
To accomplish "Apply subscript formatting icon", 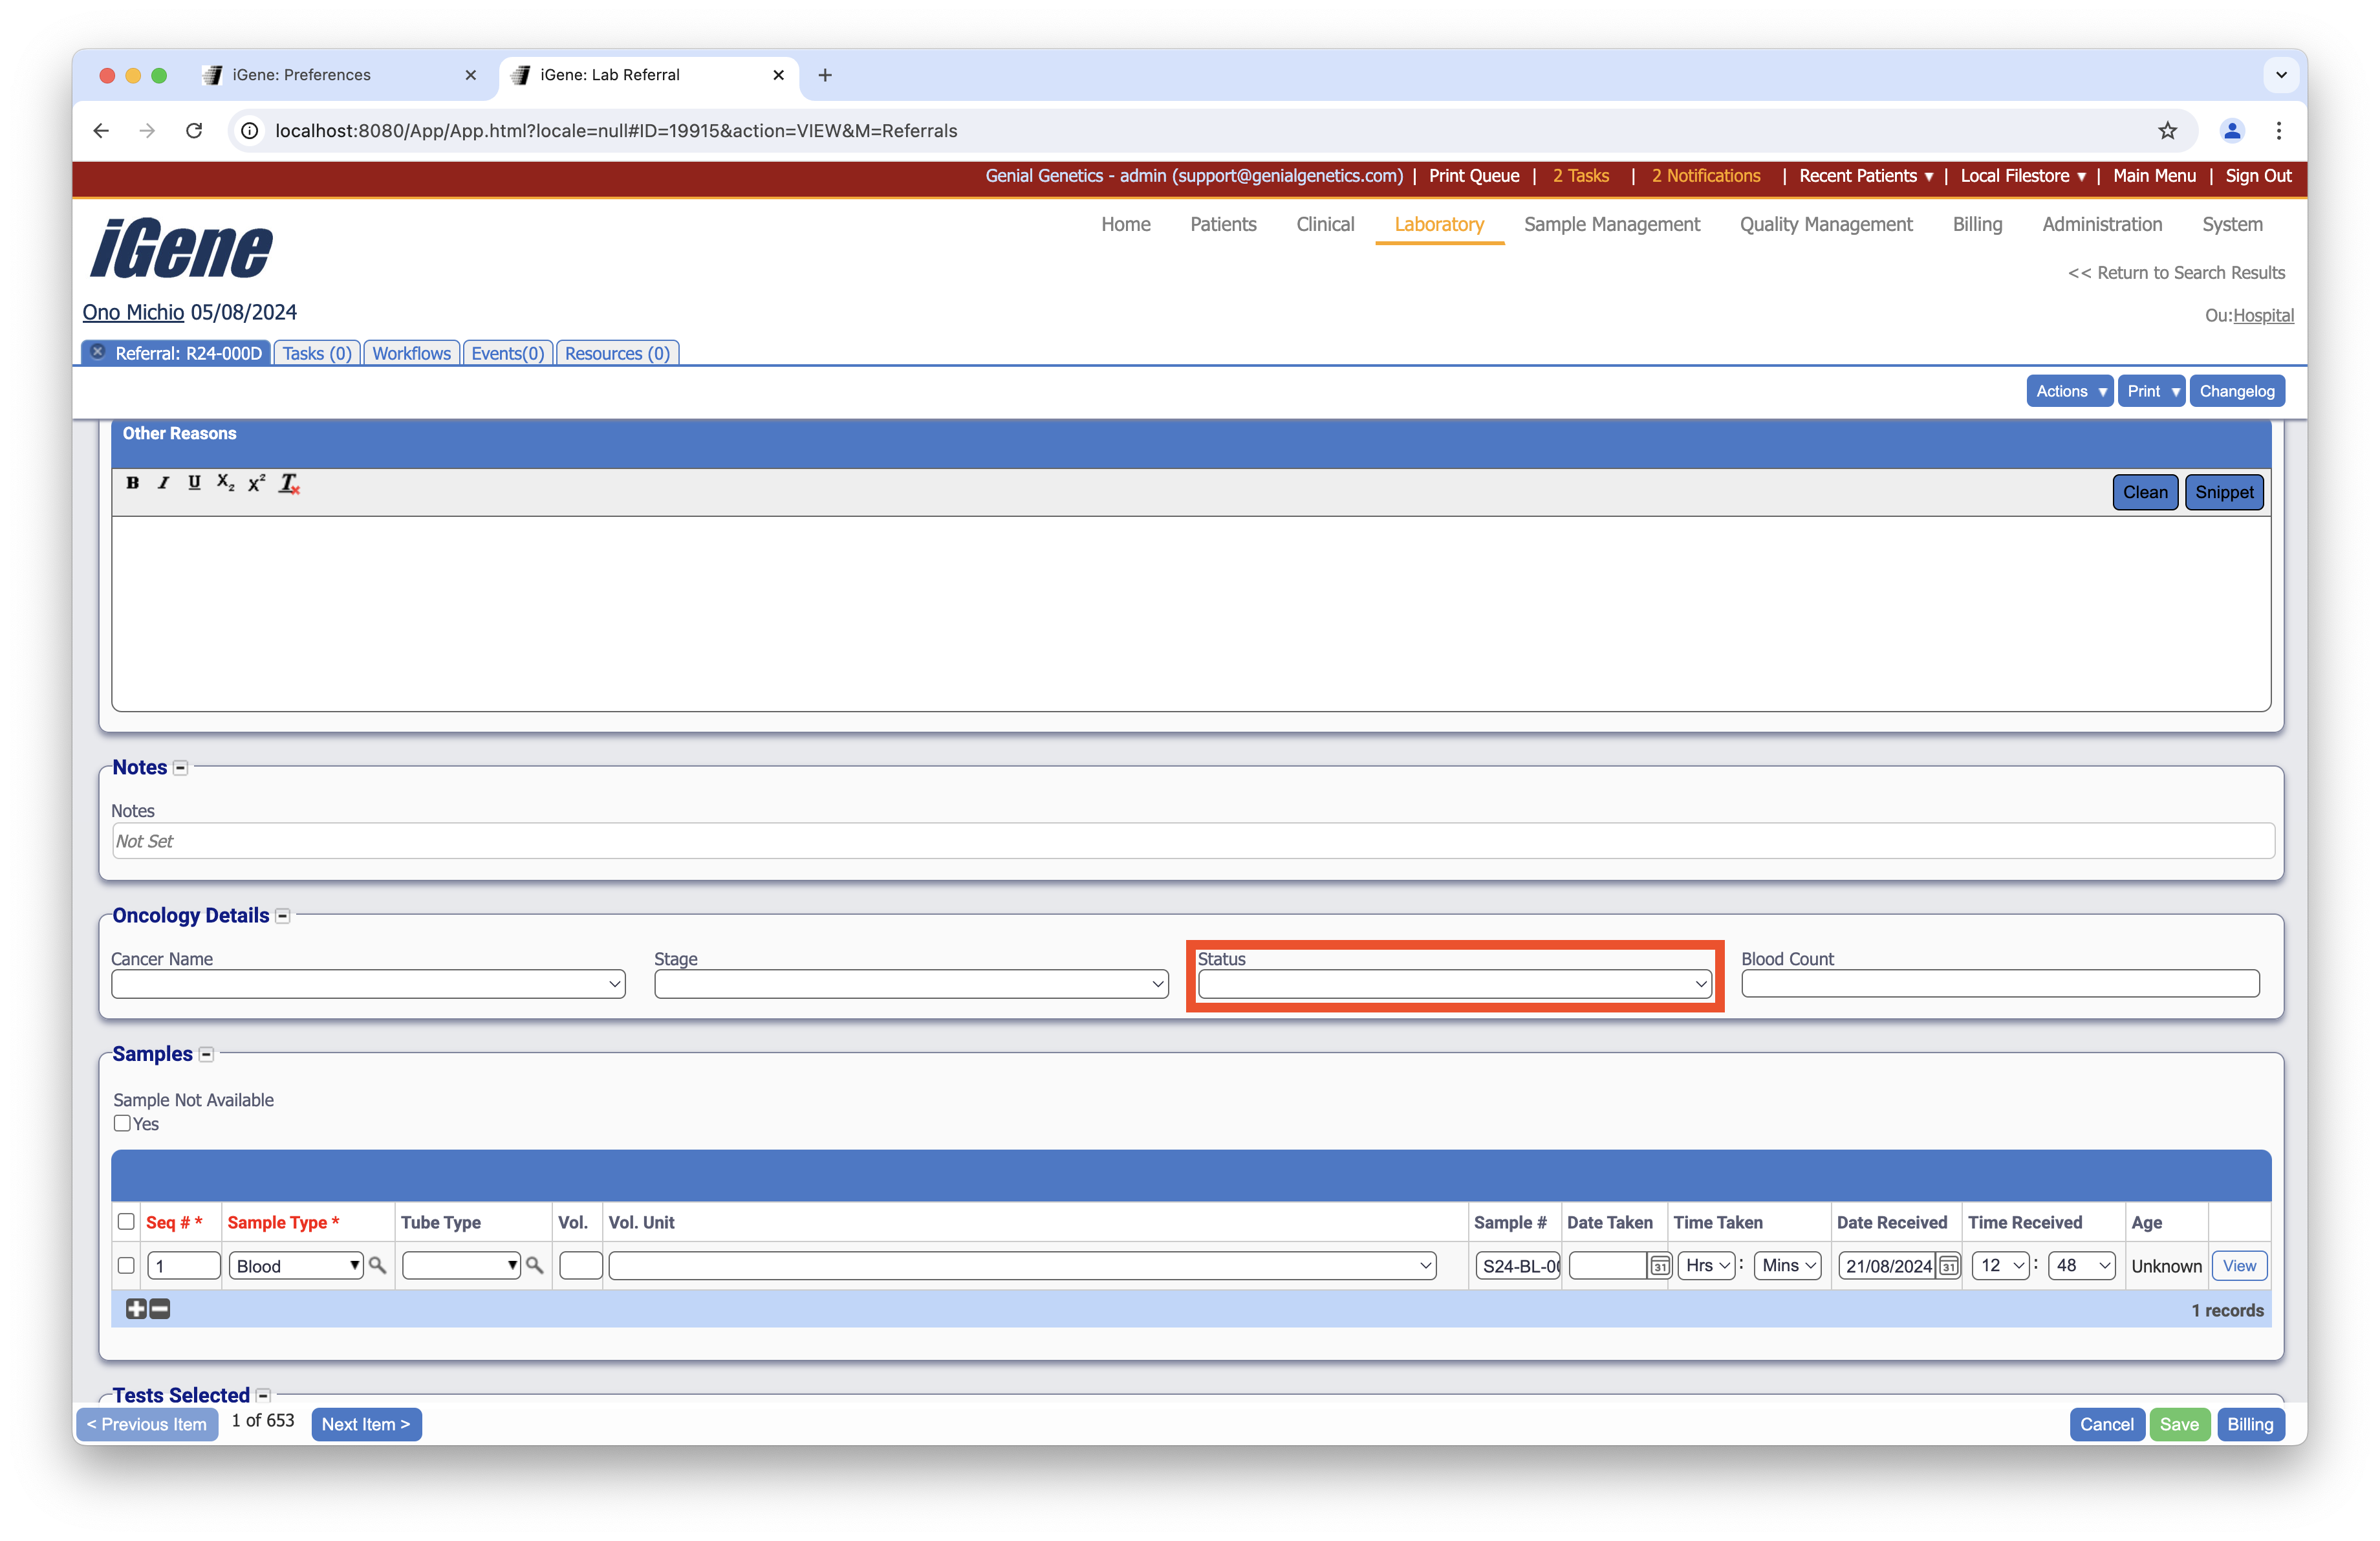I will [x=226, y=483].
